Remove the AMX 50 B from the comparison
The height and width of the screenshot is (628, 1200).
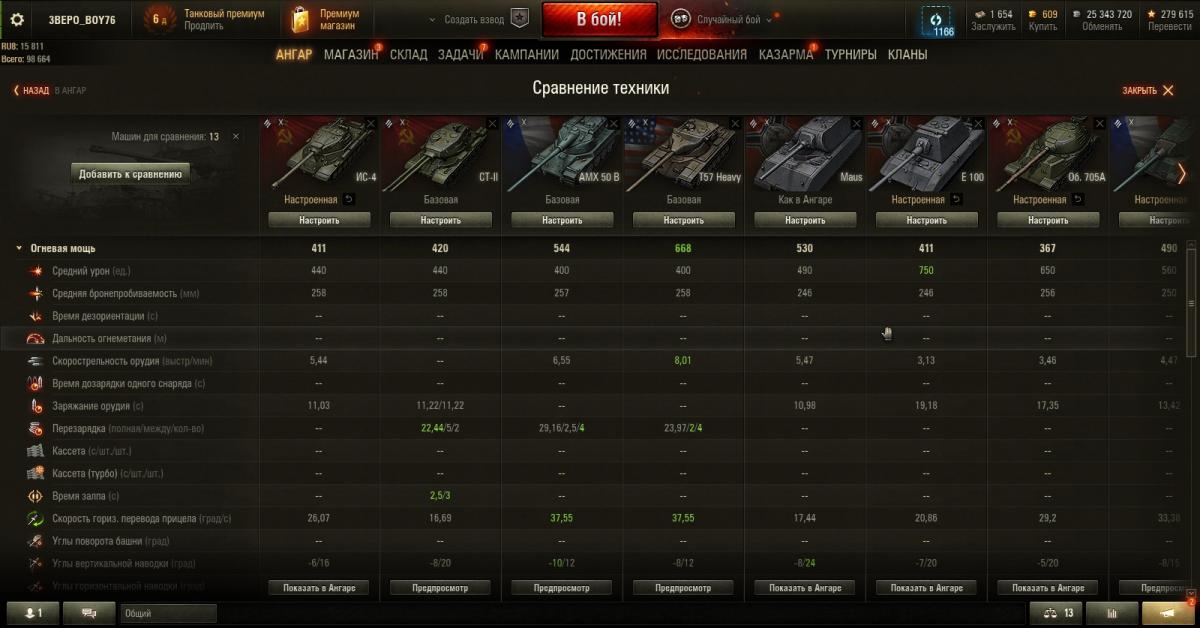click(614, 123)
